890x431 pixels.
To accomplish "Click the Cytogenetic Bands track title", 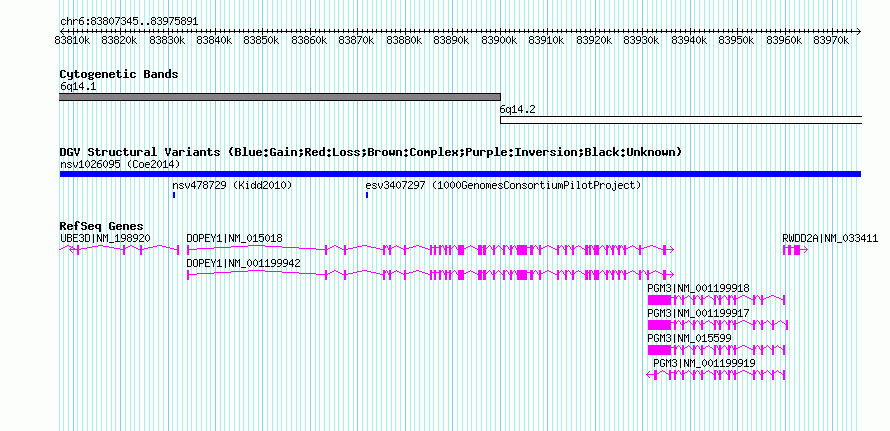I will pyautogui.click(x=119, y=74).
